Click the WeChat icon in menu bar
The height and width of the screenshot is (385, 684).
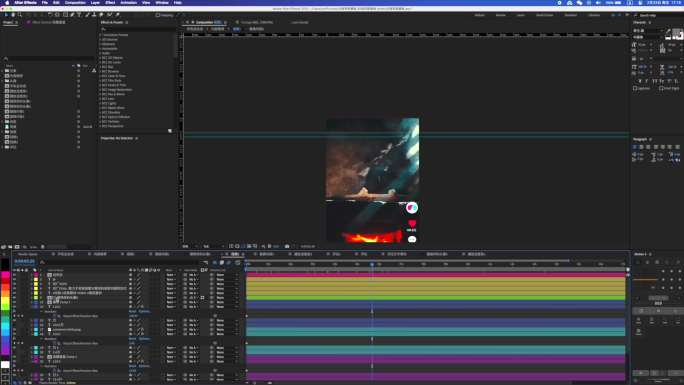[x=579, y=3]
